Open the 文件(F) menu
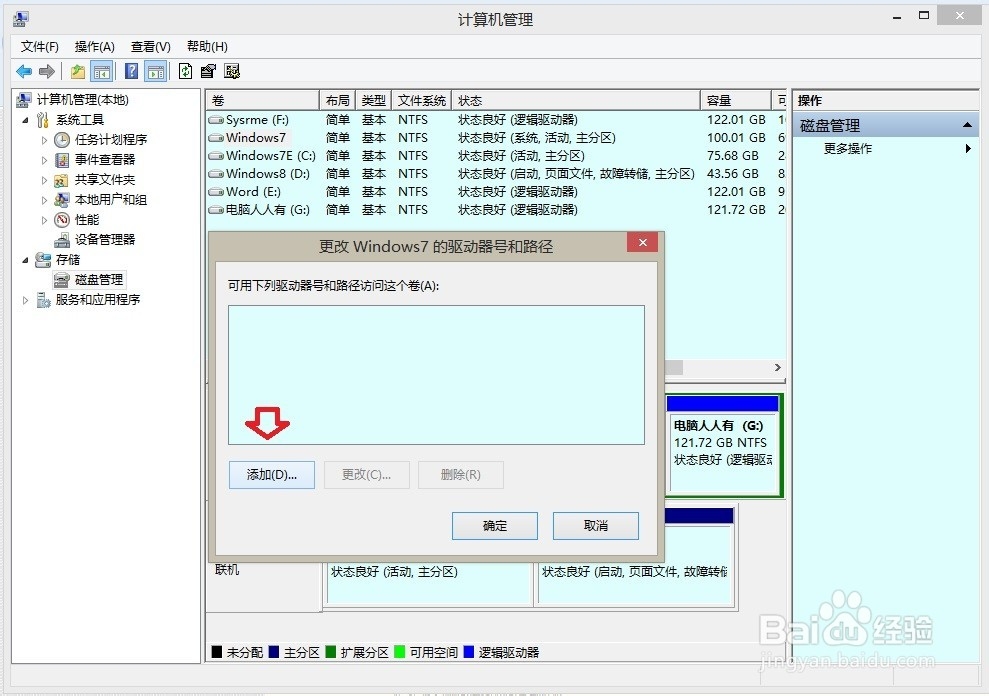This screenshot has width=989, height=696. click(40, 47)
